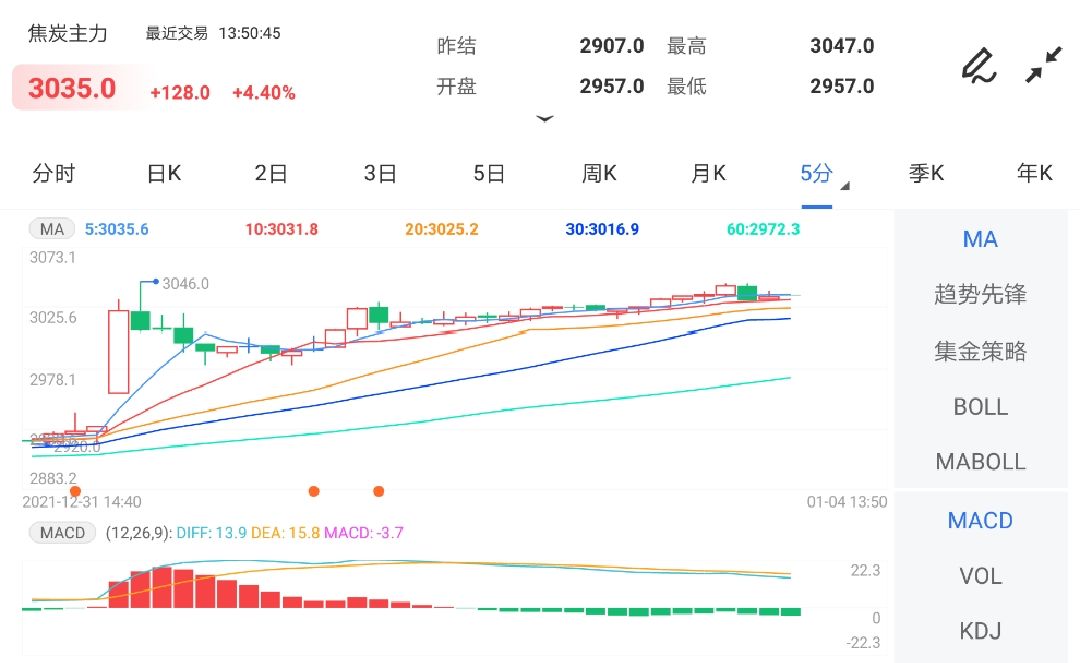Viewport: 1080px width, 663px height.
Task: Select the 5日 chart tab
Action: coord(490,173)
